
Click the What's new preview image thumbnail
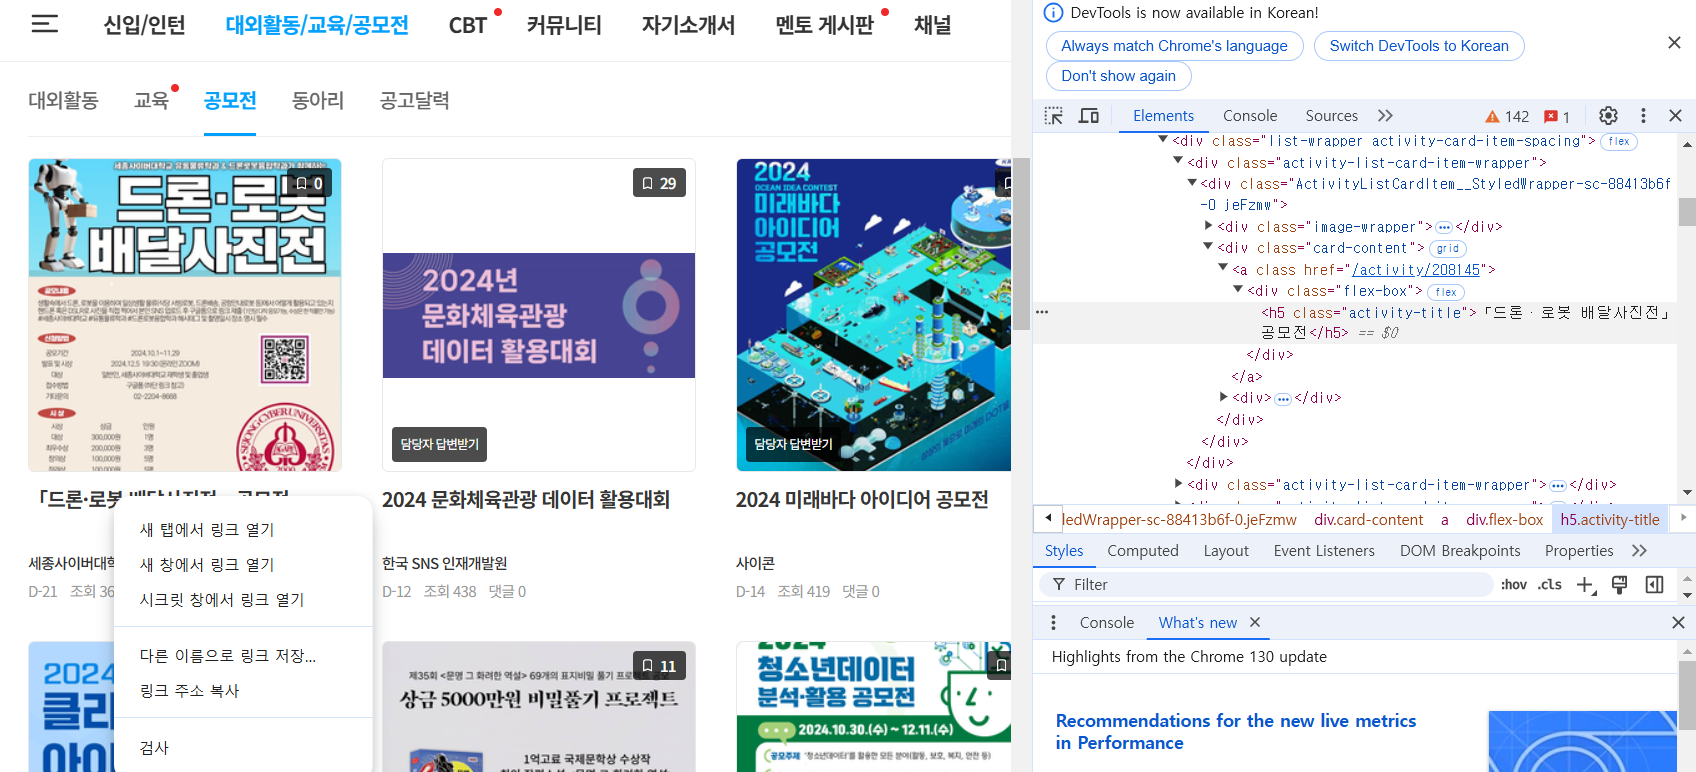pos(1582,741)
